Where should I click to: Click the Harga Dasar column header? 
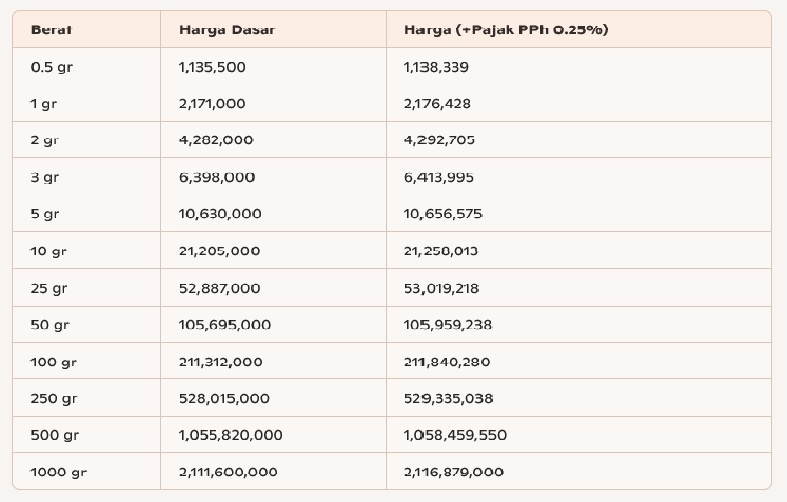click(x=227, y=30)
